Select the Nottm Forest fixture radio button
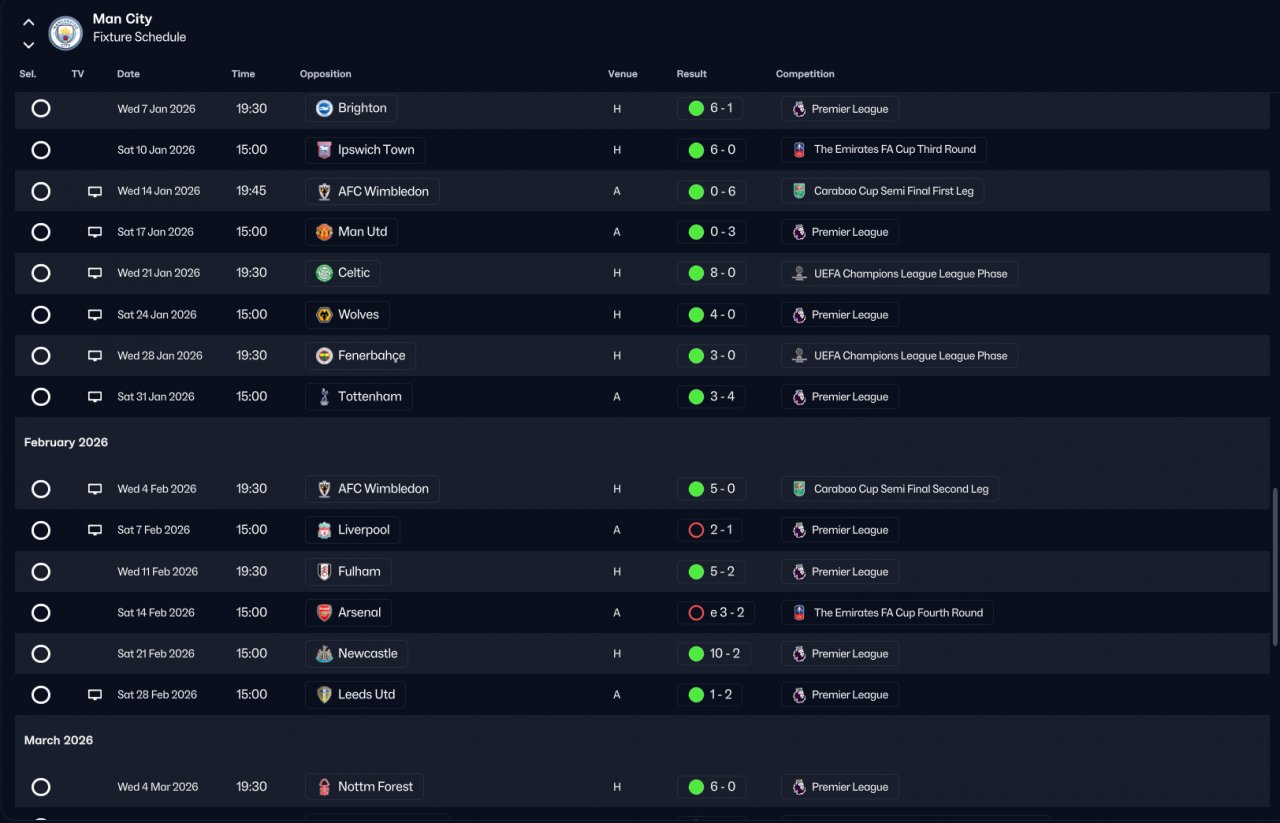Image resolution: width=1280 pixels, height=823 pixels. click(41, 787)
